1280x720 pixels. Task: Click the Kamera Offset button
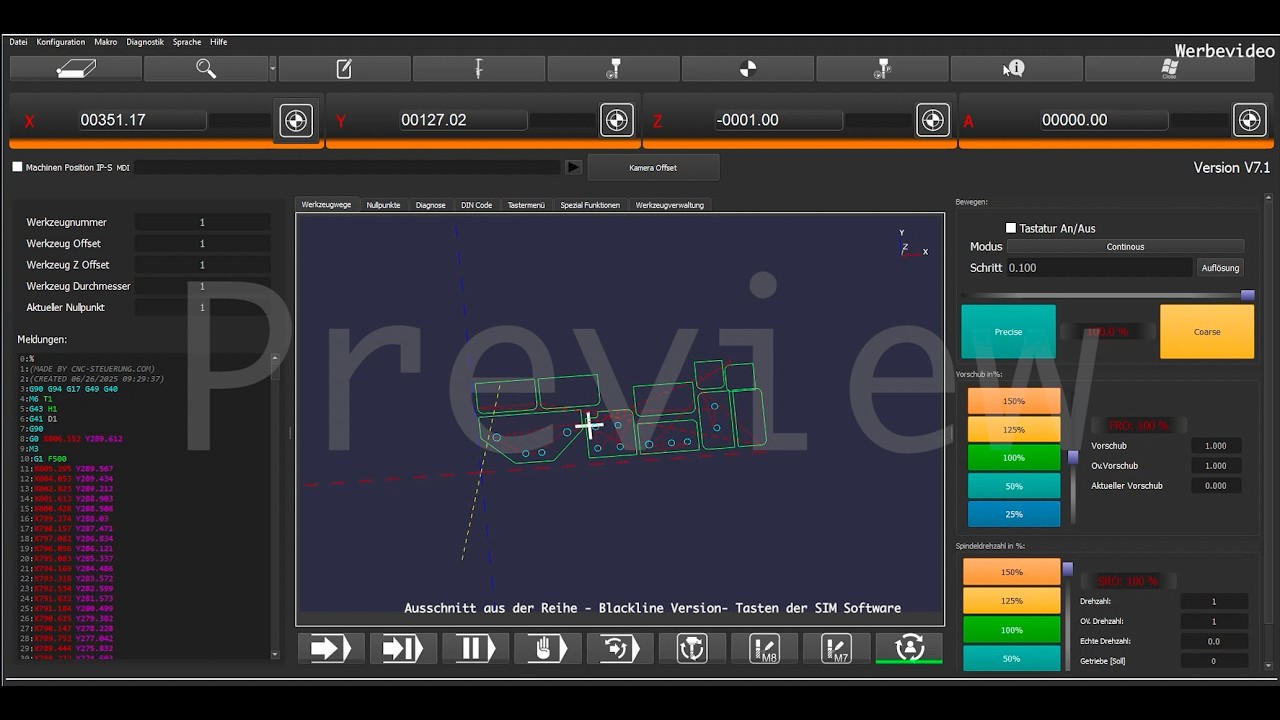click(x=653, y=167)
